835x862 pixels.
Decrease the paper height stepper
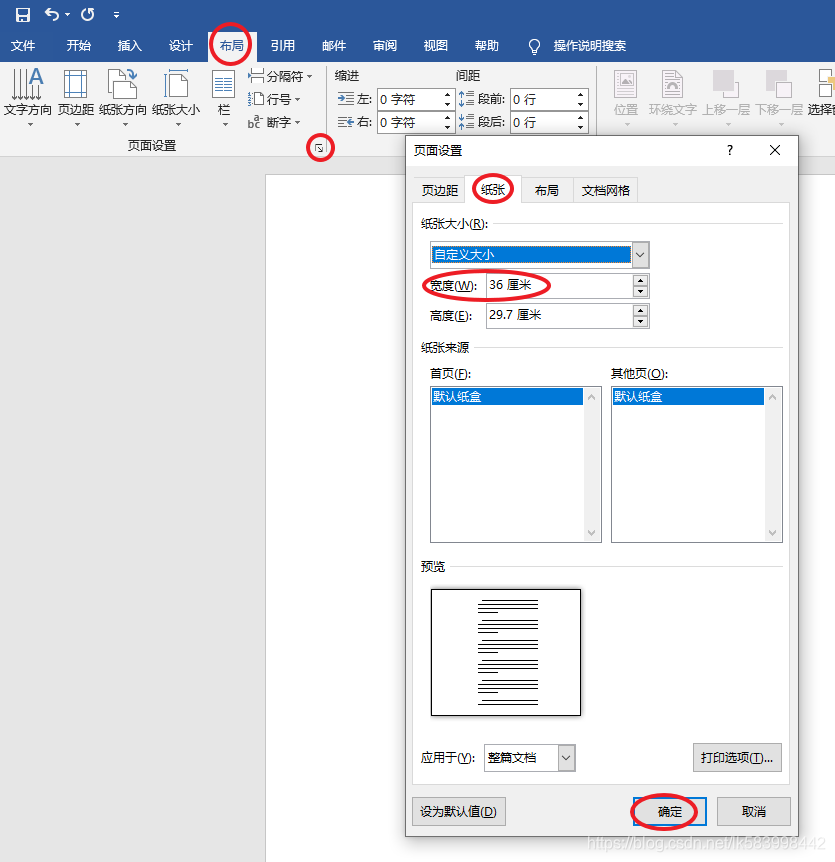[x=640, y=321]
